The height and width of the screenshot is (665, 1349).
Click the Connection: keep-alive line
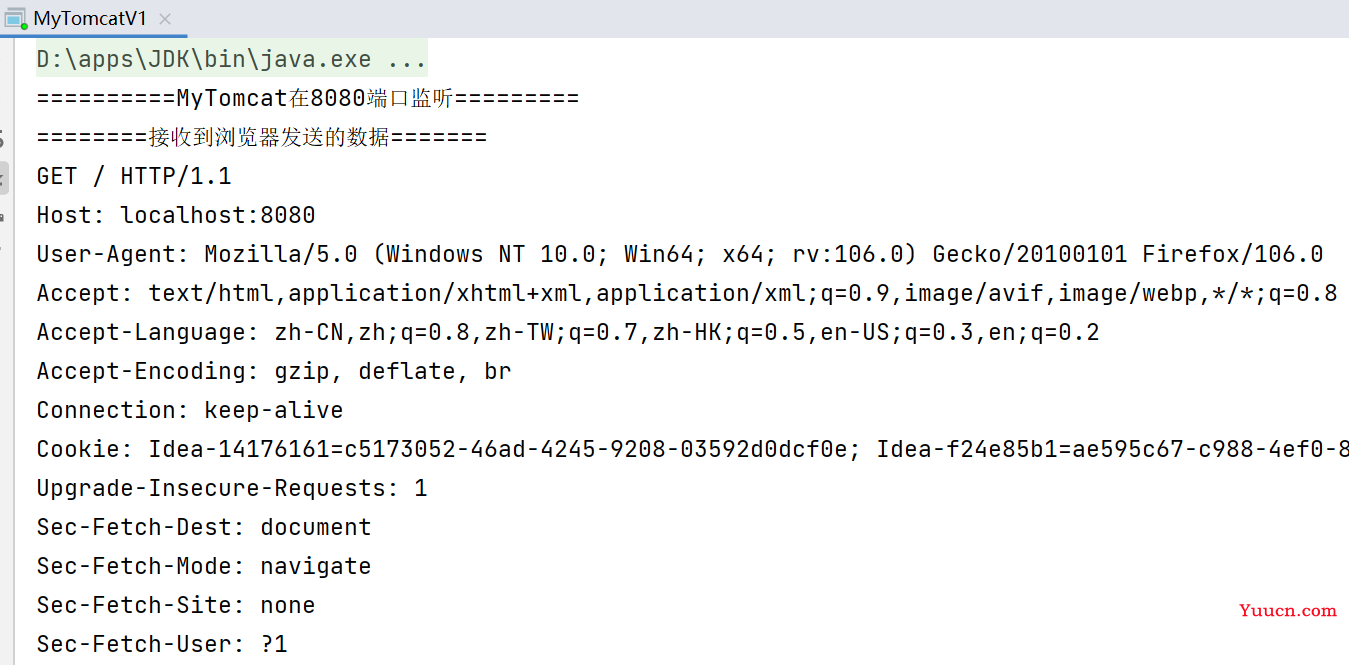pos(190,411)
